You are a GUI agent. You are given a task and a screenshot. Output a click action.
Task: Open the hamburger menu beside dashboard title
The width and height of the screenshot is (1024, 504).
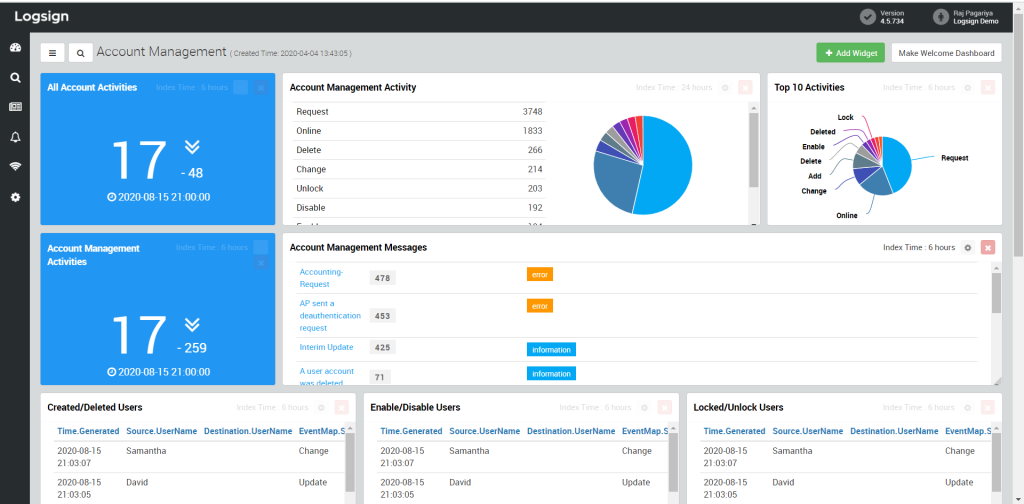point(52,53)
